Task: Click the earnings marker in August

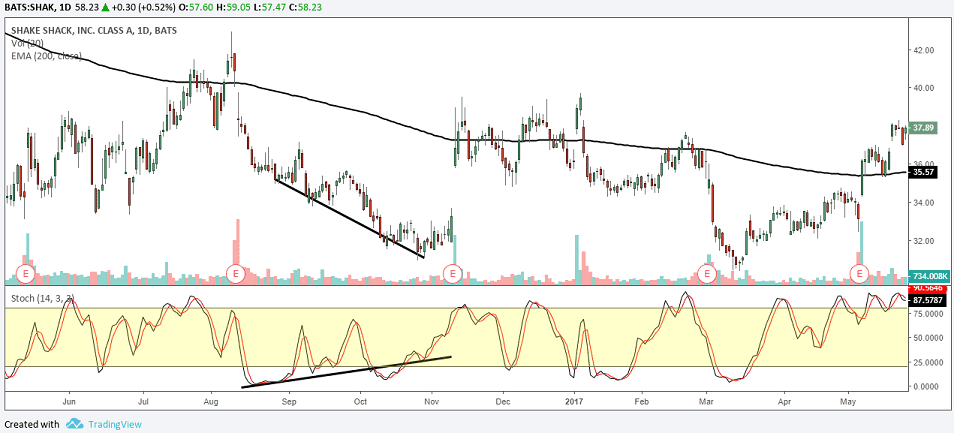Action: [x=235, y=273]
